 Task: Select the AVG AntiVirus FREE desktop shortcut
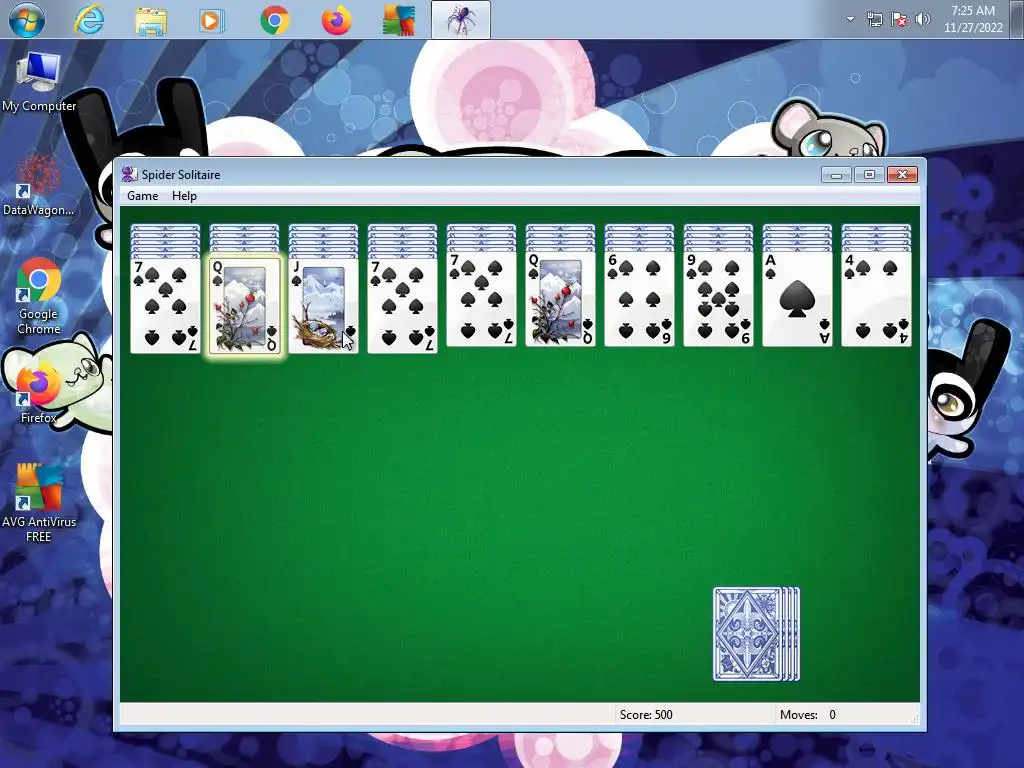click(x=39, y=503)
